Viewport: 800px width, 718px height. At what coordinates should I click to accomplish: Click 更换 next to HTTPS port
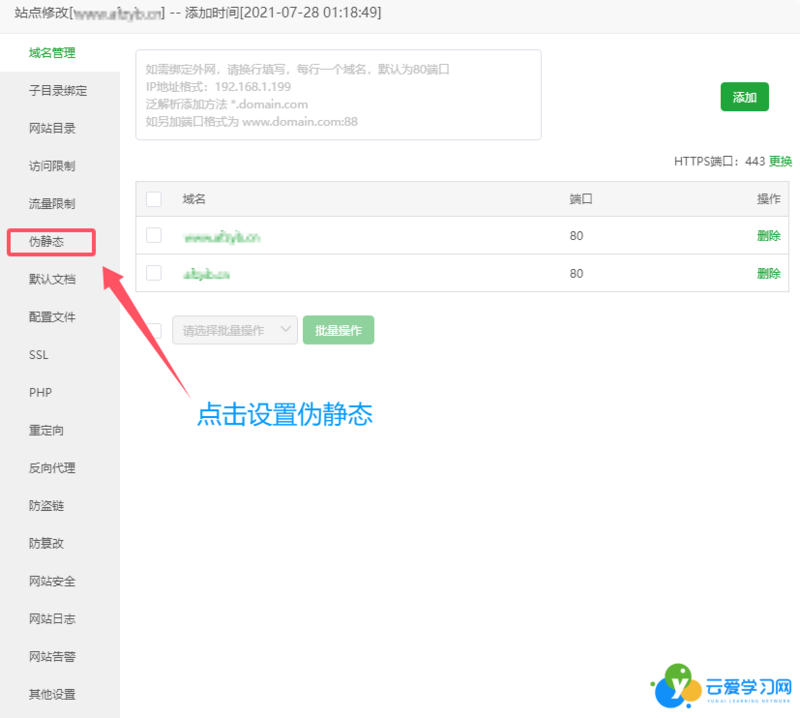click(780, 161)
